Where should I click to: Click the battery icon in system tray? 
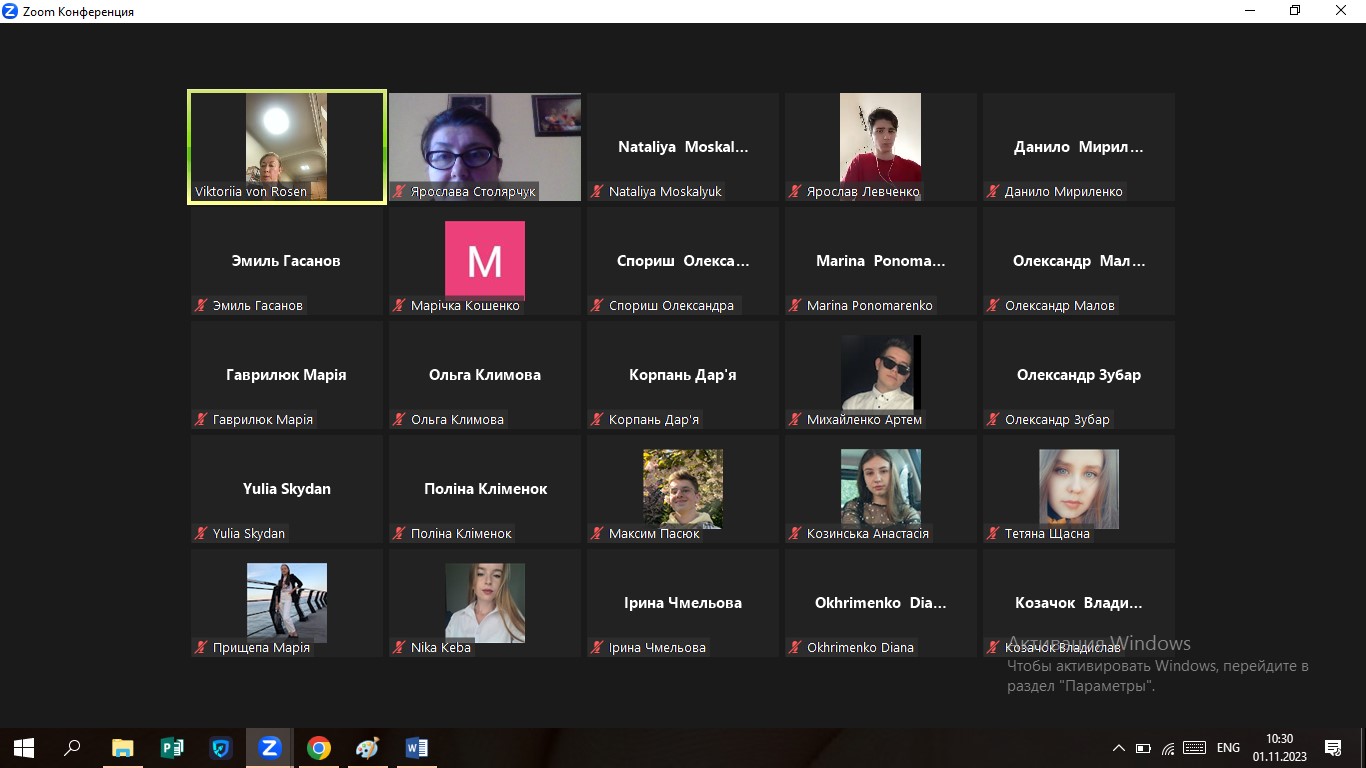coord(1143,748)
